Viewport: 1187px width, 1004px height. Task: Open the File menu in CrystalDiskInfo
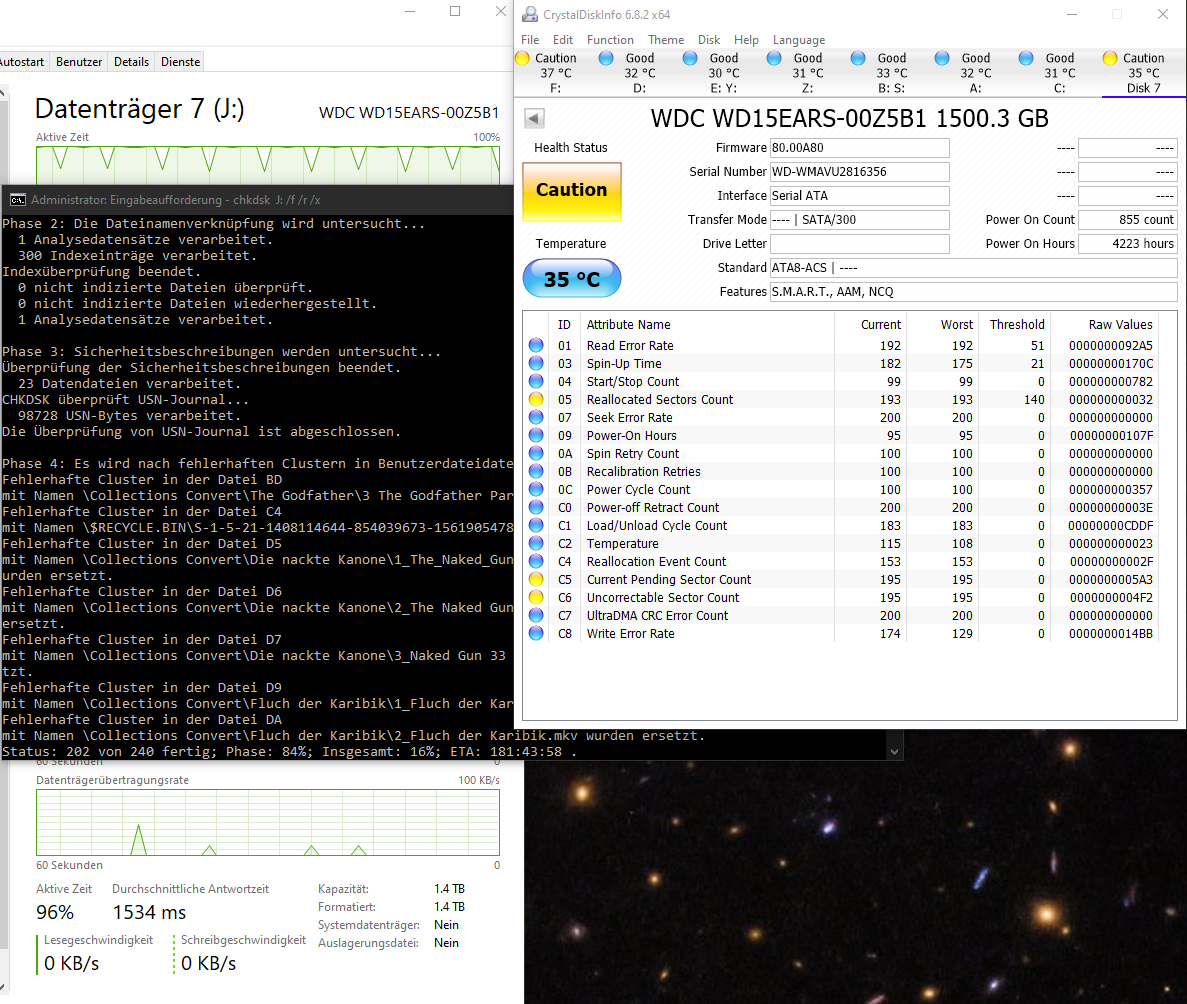click(530, 39)
